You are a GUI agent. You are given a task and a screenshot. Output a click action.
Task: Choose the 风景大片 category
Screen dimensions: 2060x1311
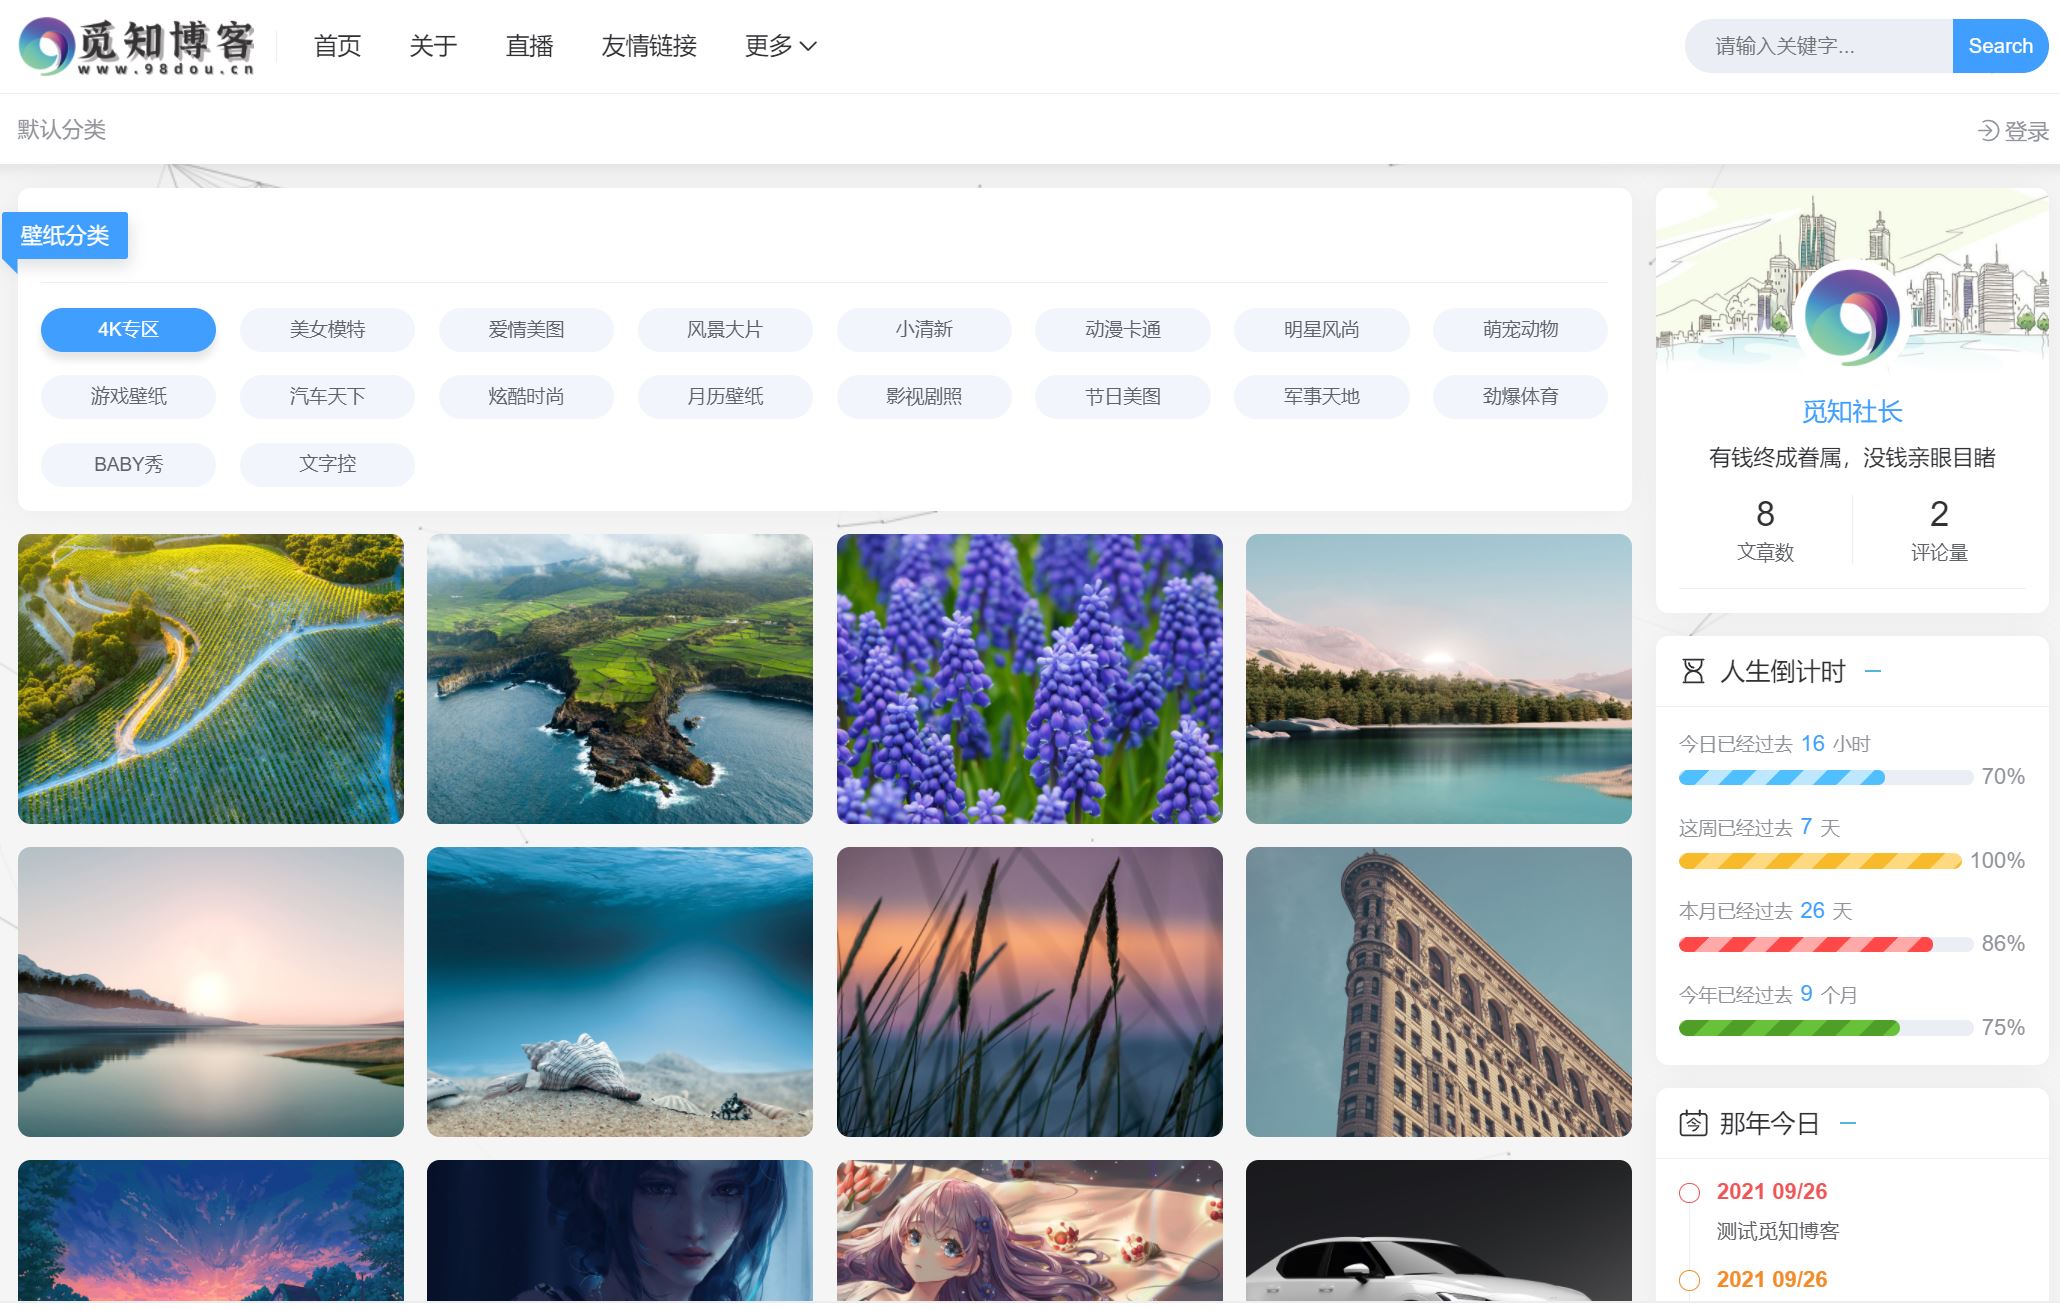click(x=725, y=330)
